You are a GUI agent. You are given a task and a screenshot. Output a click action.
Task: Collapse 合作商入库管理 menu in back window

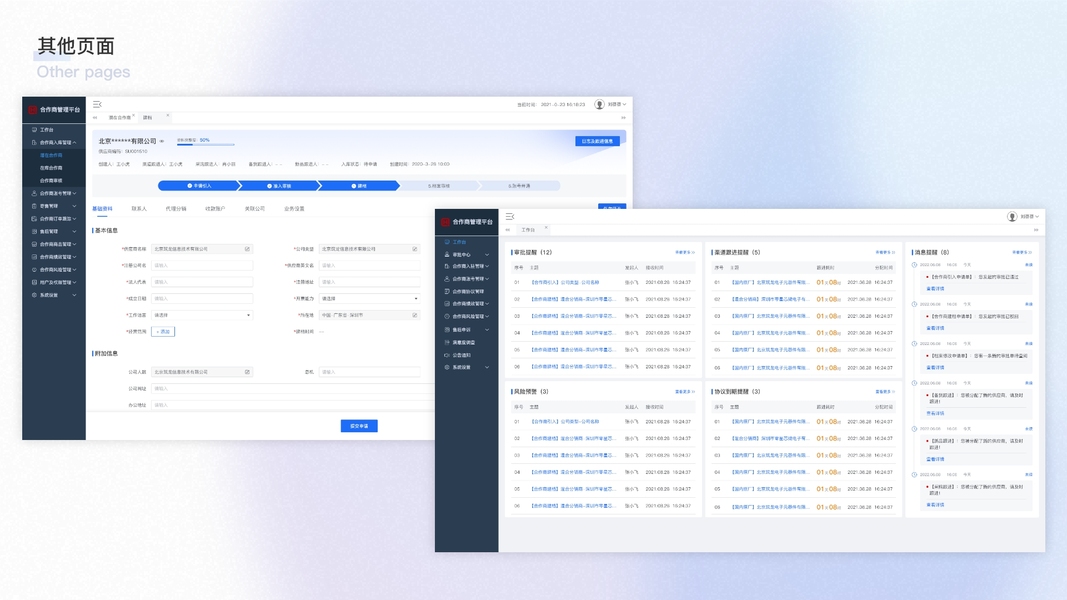[x=74, y=142]
